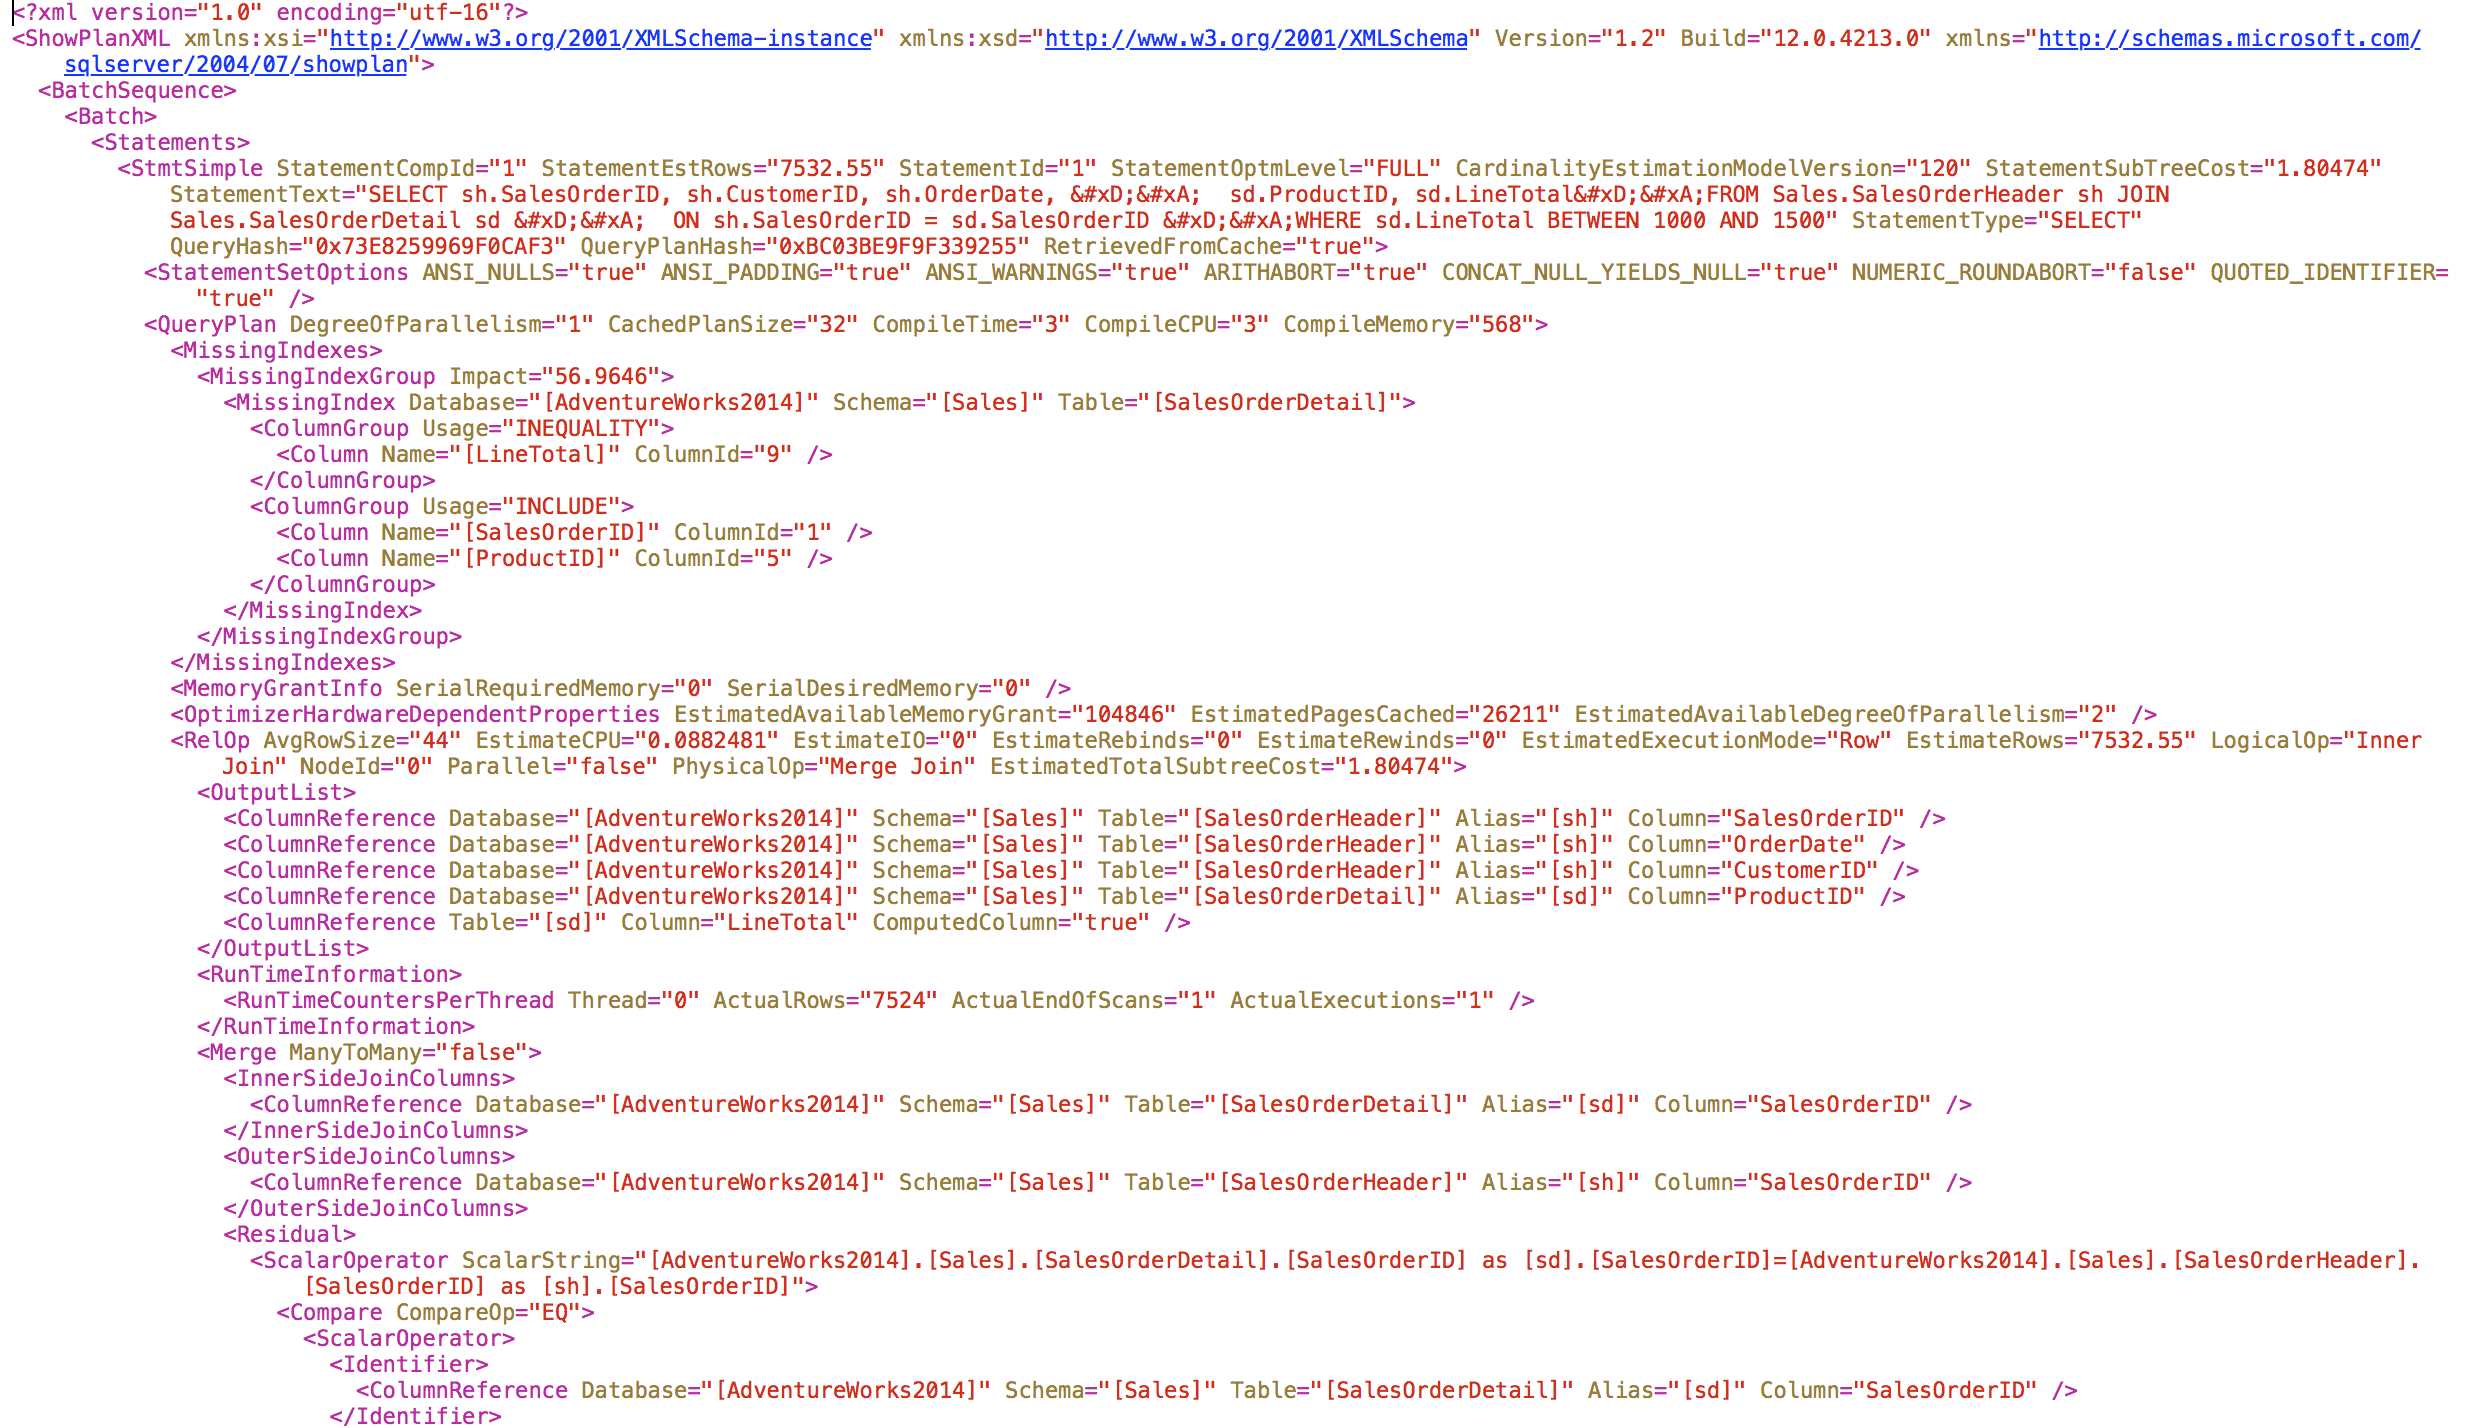The height and width of the screenshot is (1428, 2484).
Task: Open the www.w3.org/2001/XMLSchema xsd link
Action: [x=1256, y=38]
